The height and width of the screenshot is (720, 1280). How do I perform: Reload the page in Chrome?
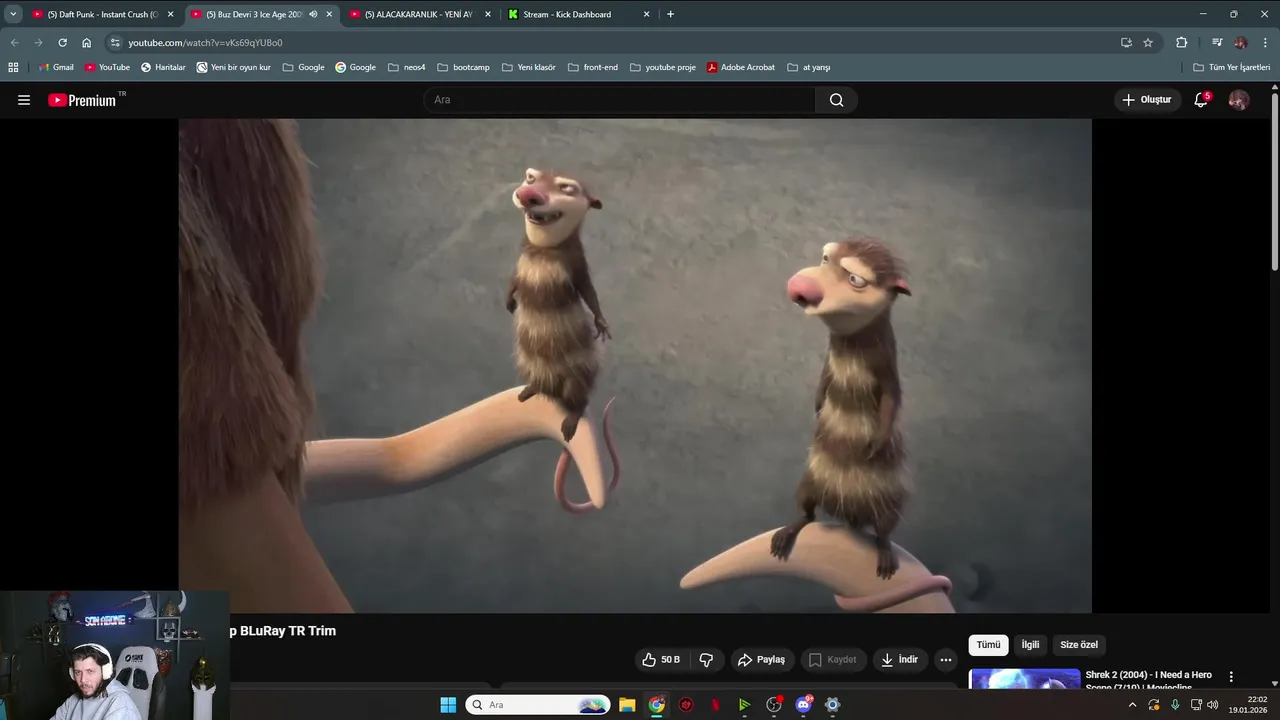point(62,43)
